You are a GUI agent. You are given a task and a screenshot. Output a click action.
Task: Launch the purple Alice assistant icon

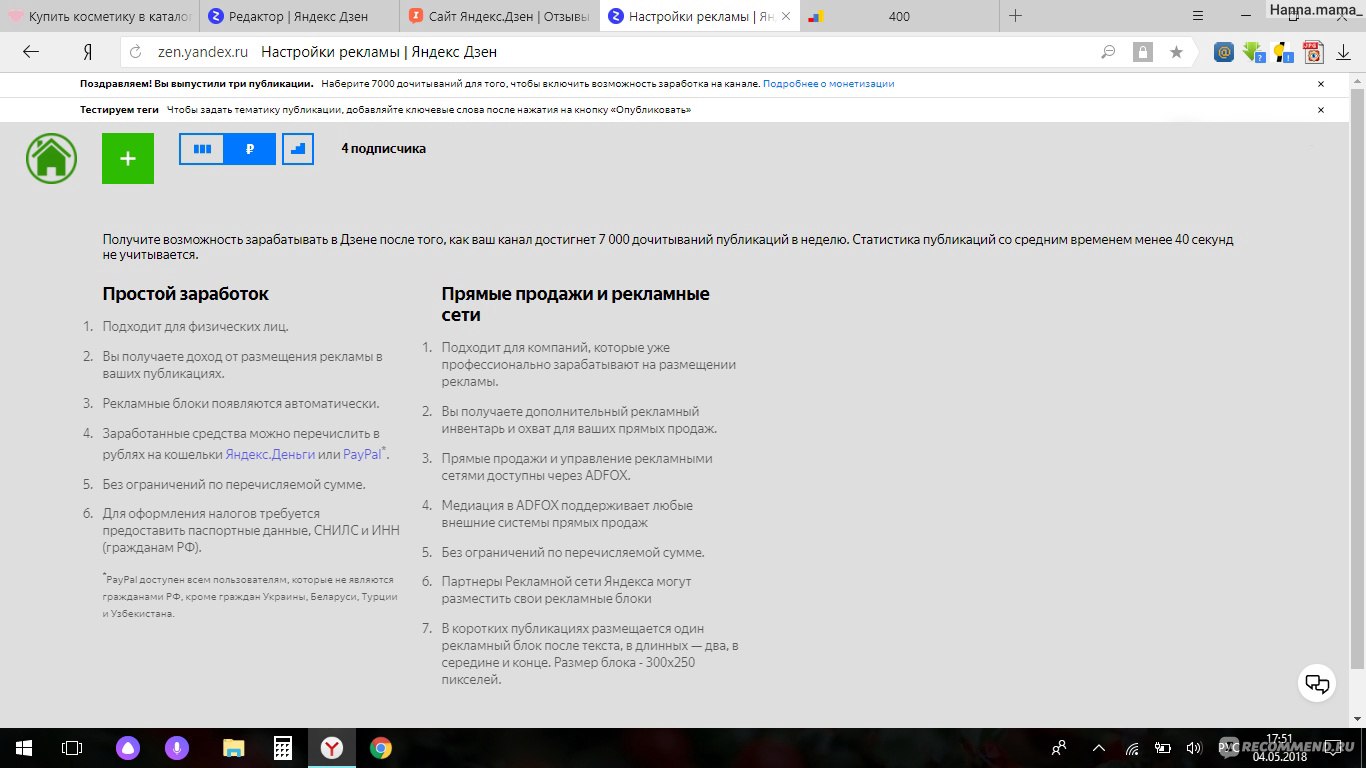[128, 748]
